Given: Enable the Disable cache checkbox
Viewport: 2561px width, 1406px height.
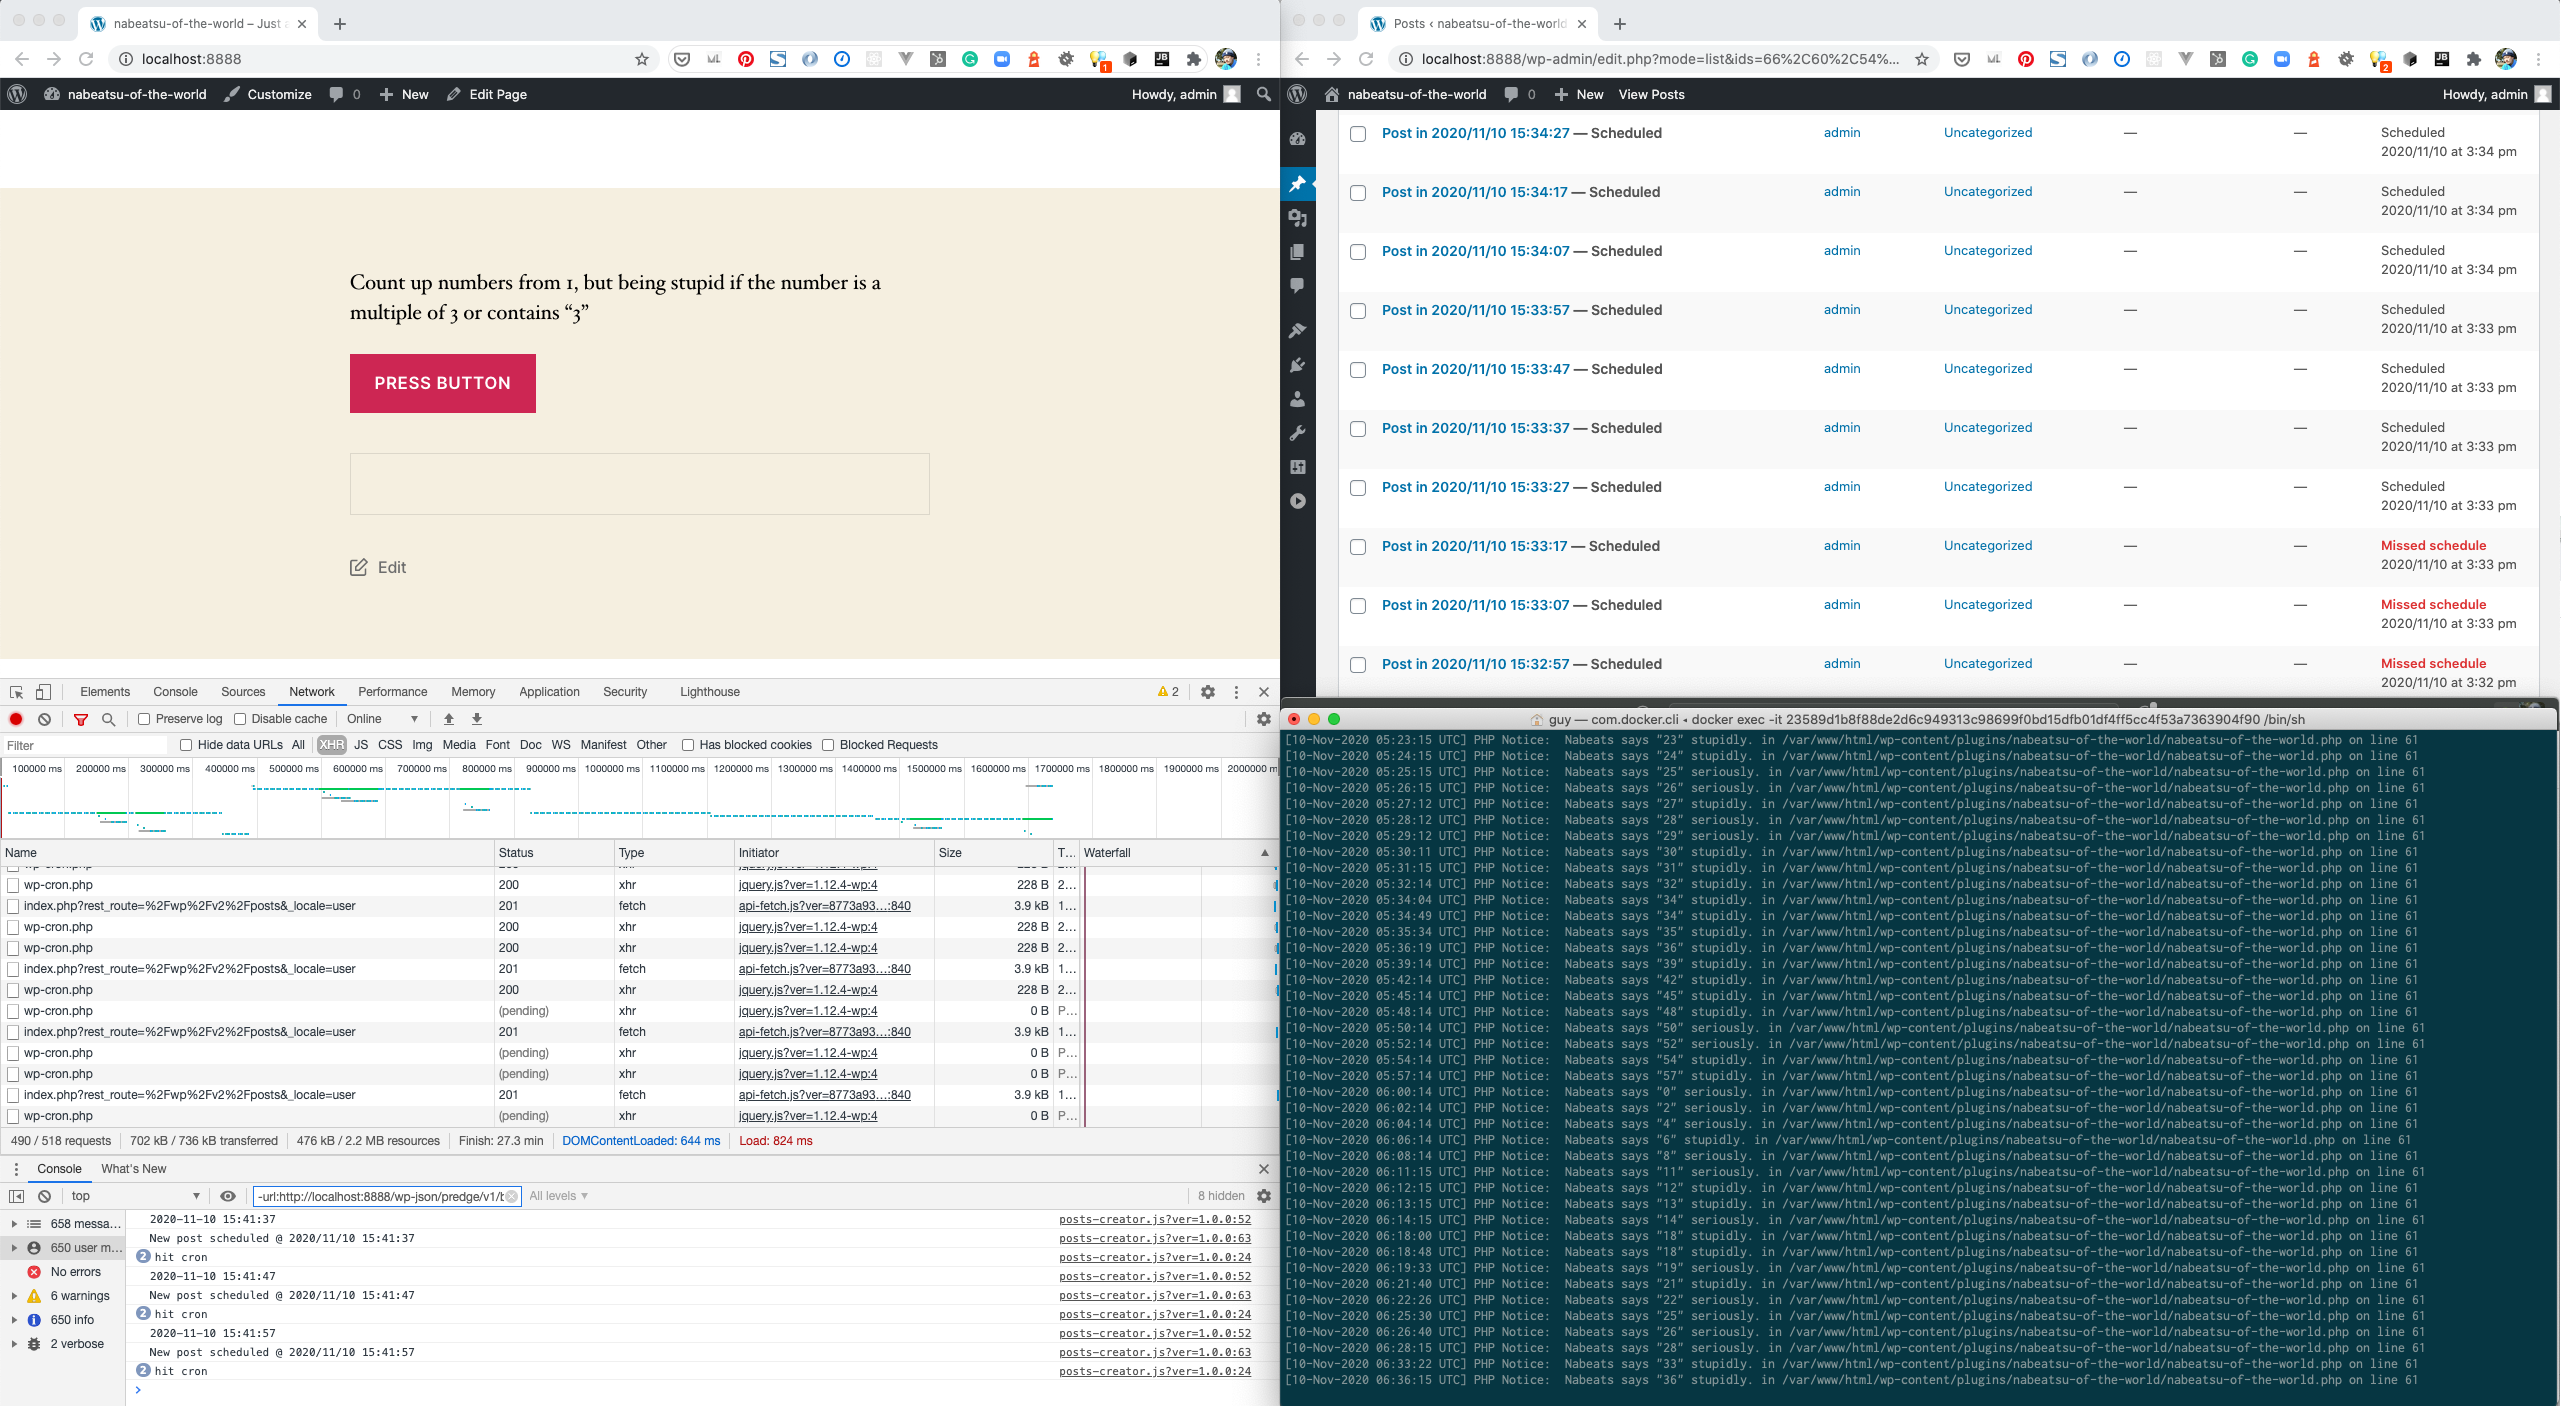Looking at the screenshot, I should click(240, 719).
